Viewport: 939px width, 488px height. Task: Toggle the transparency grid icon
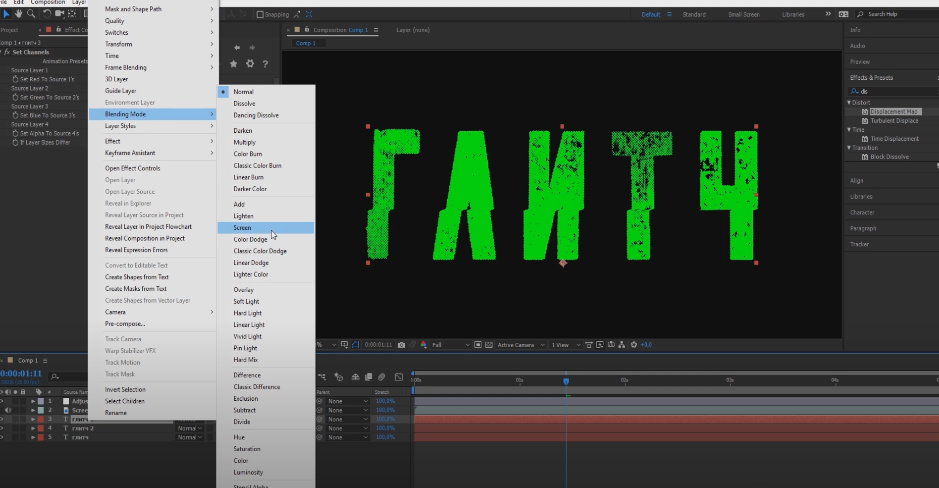point(489,345)
